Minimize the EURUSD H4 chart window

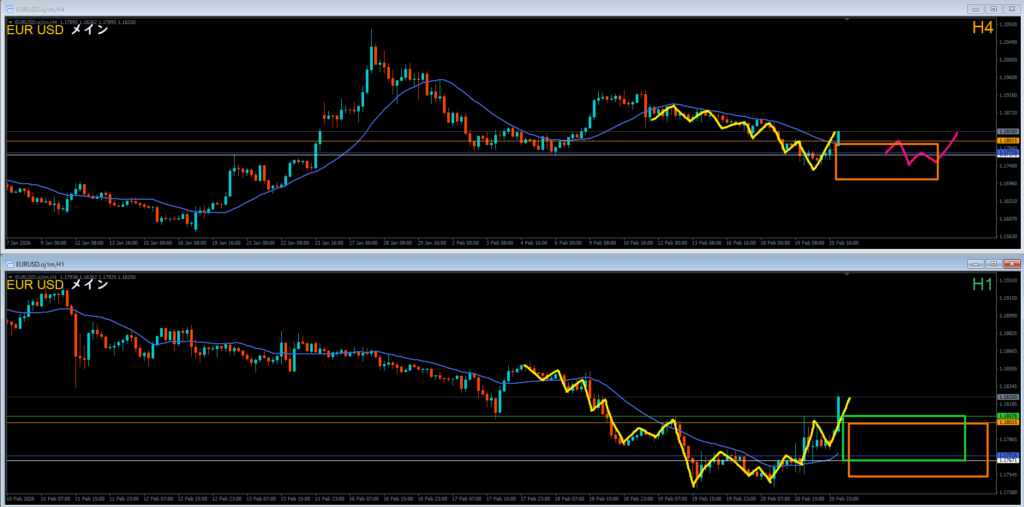[x=976, y=8]
